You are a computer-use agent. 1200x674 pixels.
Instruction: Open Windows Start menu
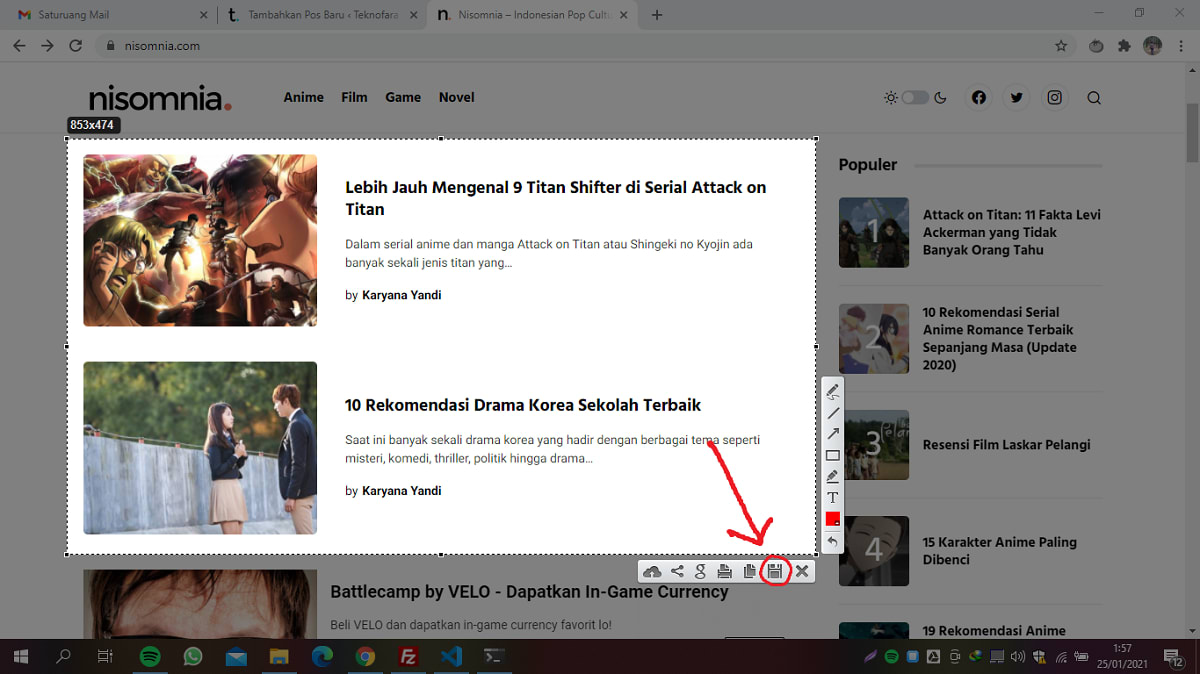pyautogui.click(x=21, y=657)
